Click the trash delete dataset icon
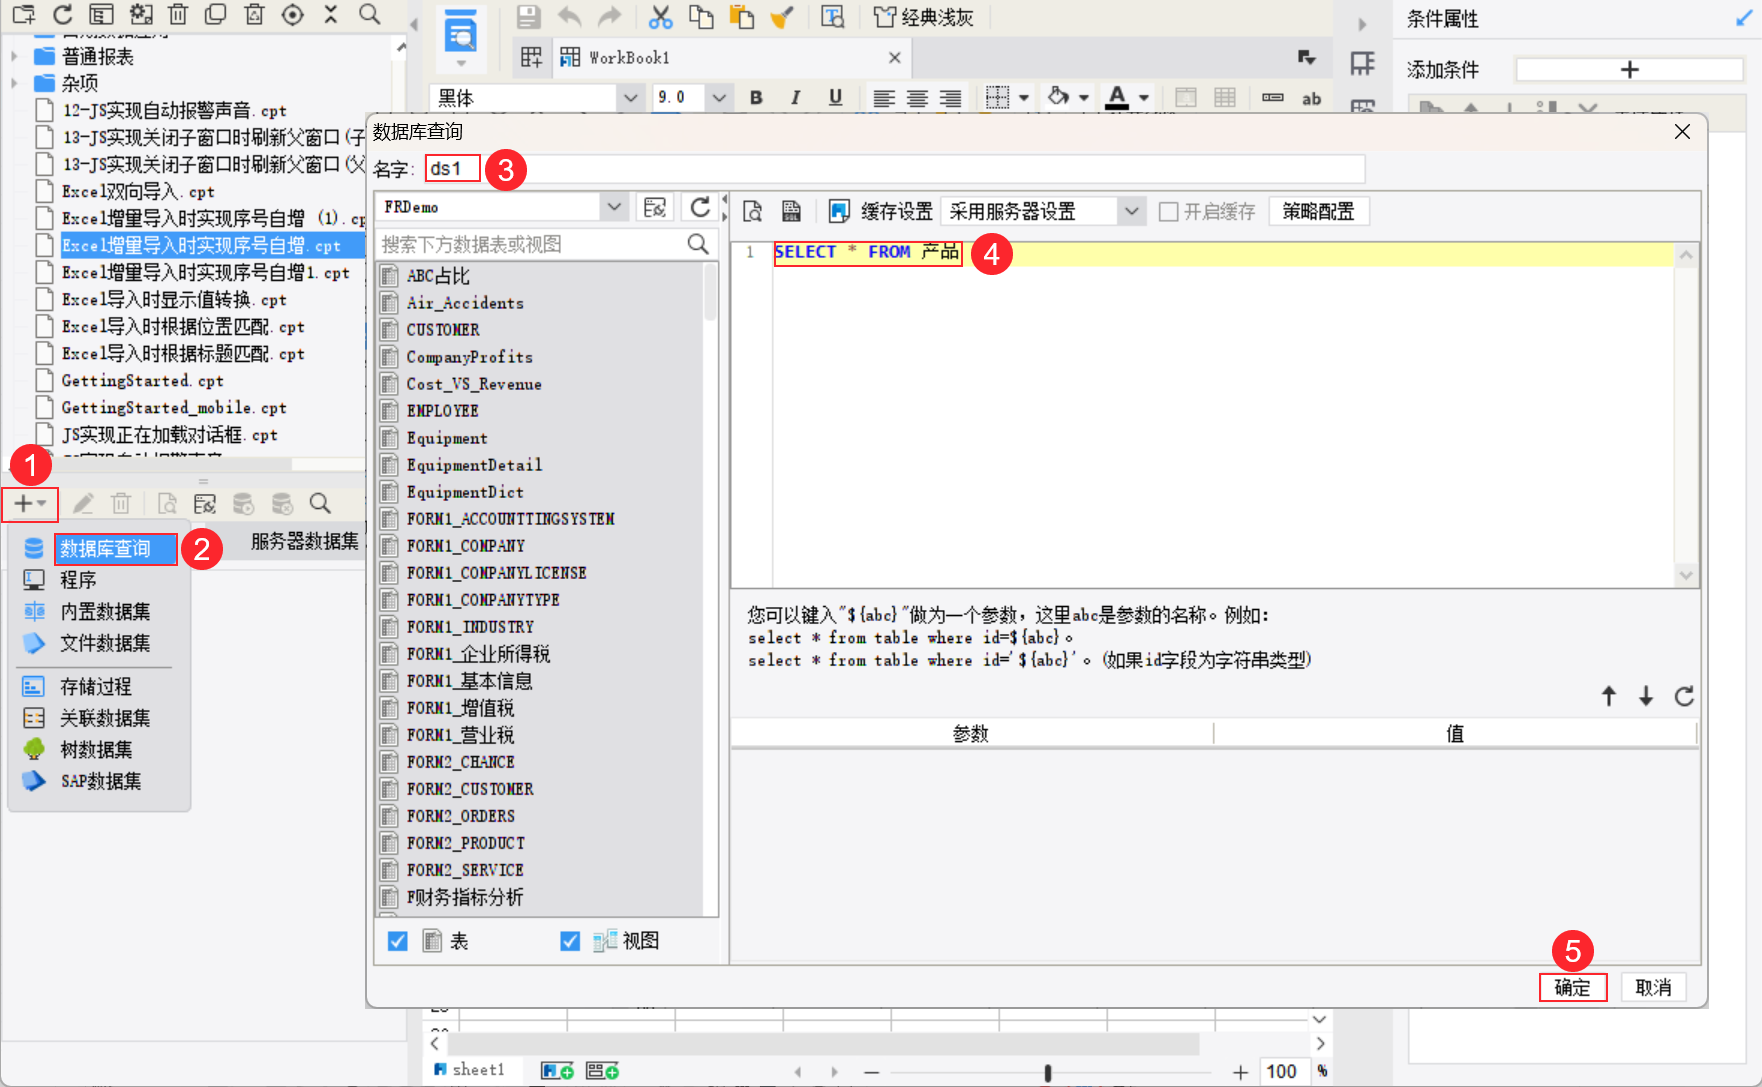 coord(121,504)
